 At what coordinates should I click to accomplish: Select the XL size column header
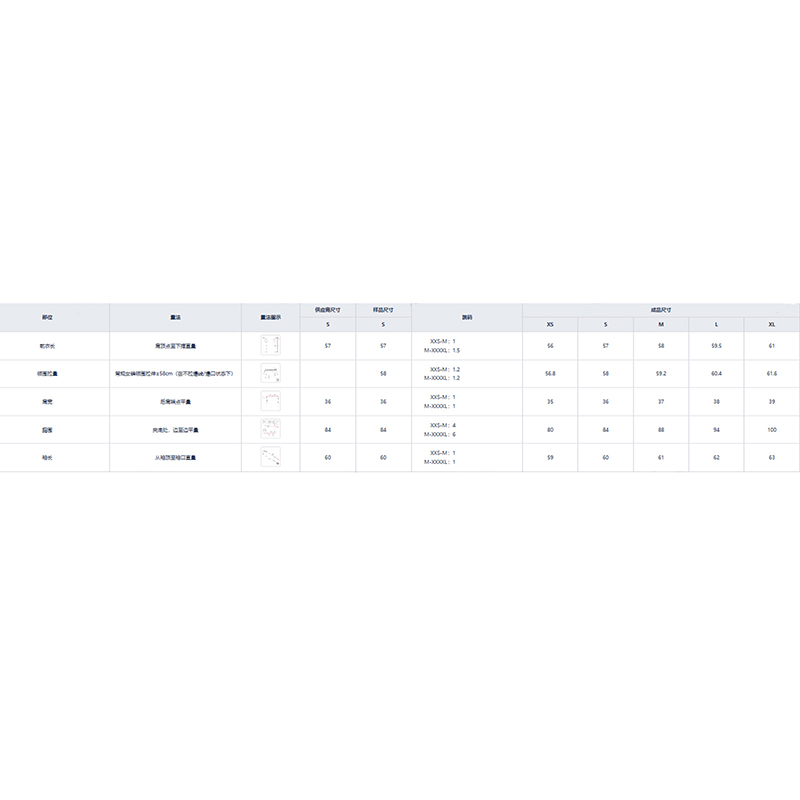pyautogui.click(x=771, y=325)
